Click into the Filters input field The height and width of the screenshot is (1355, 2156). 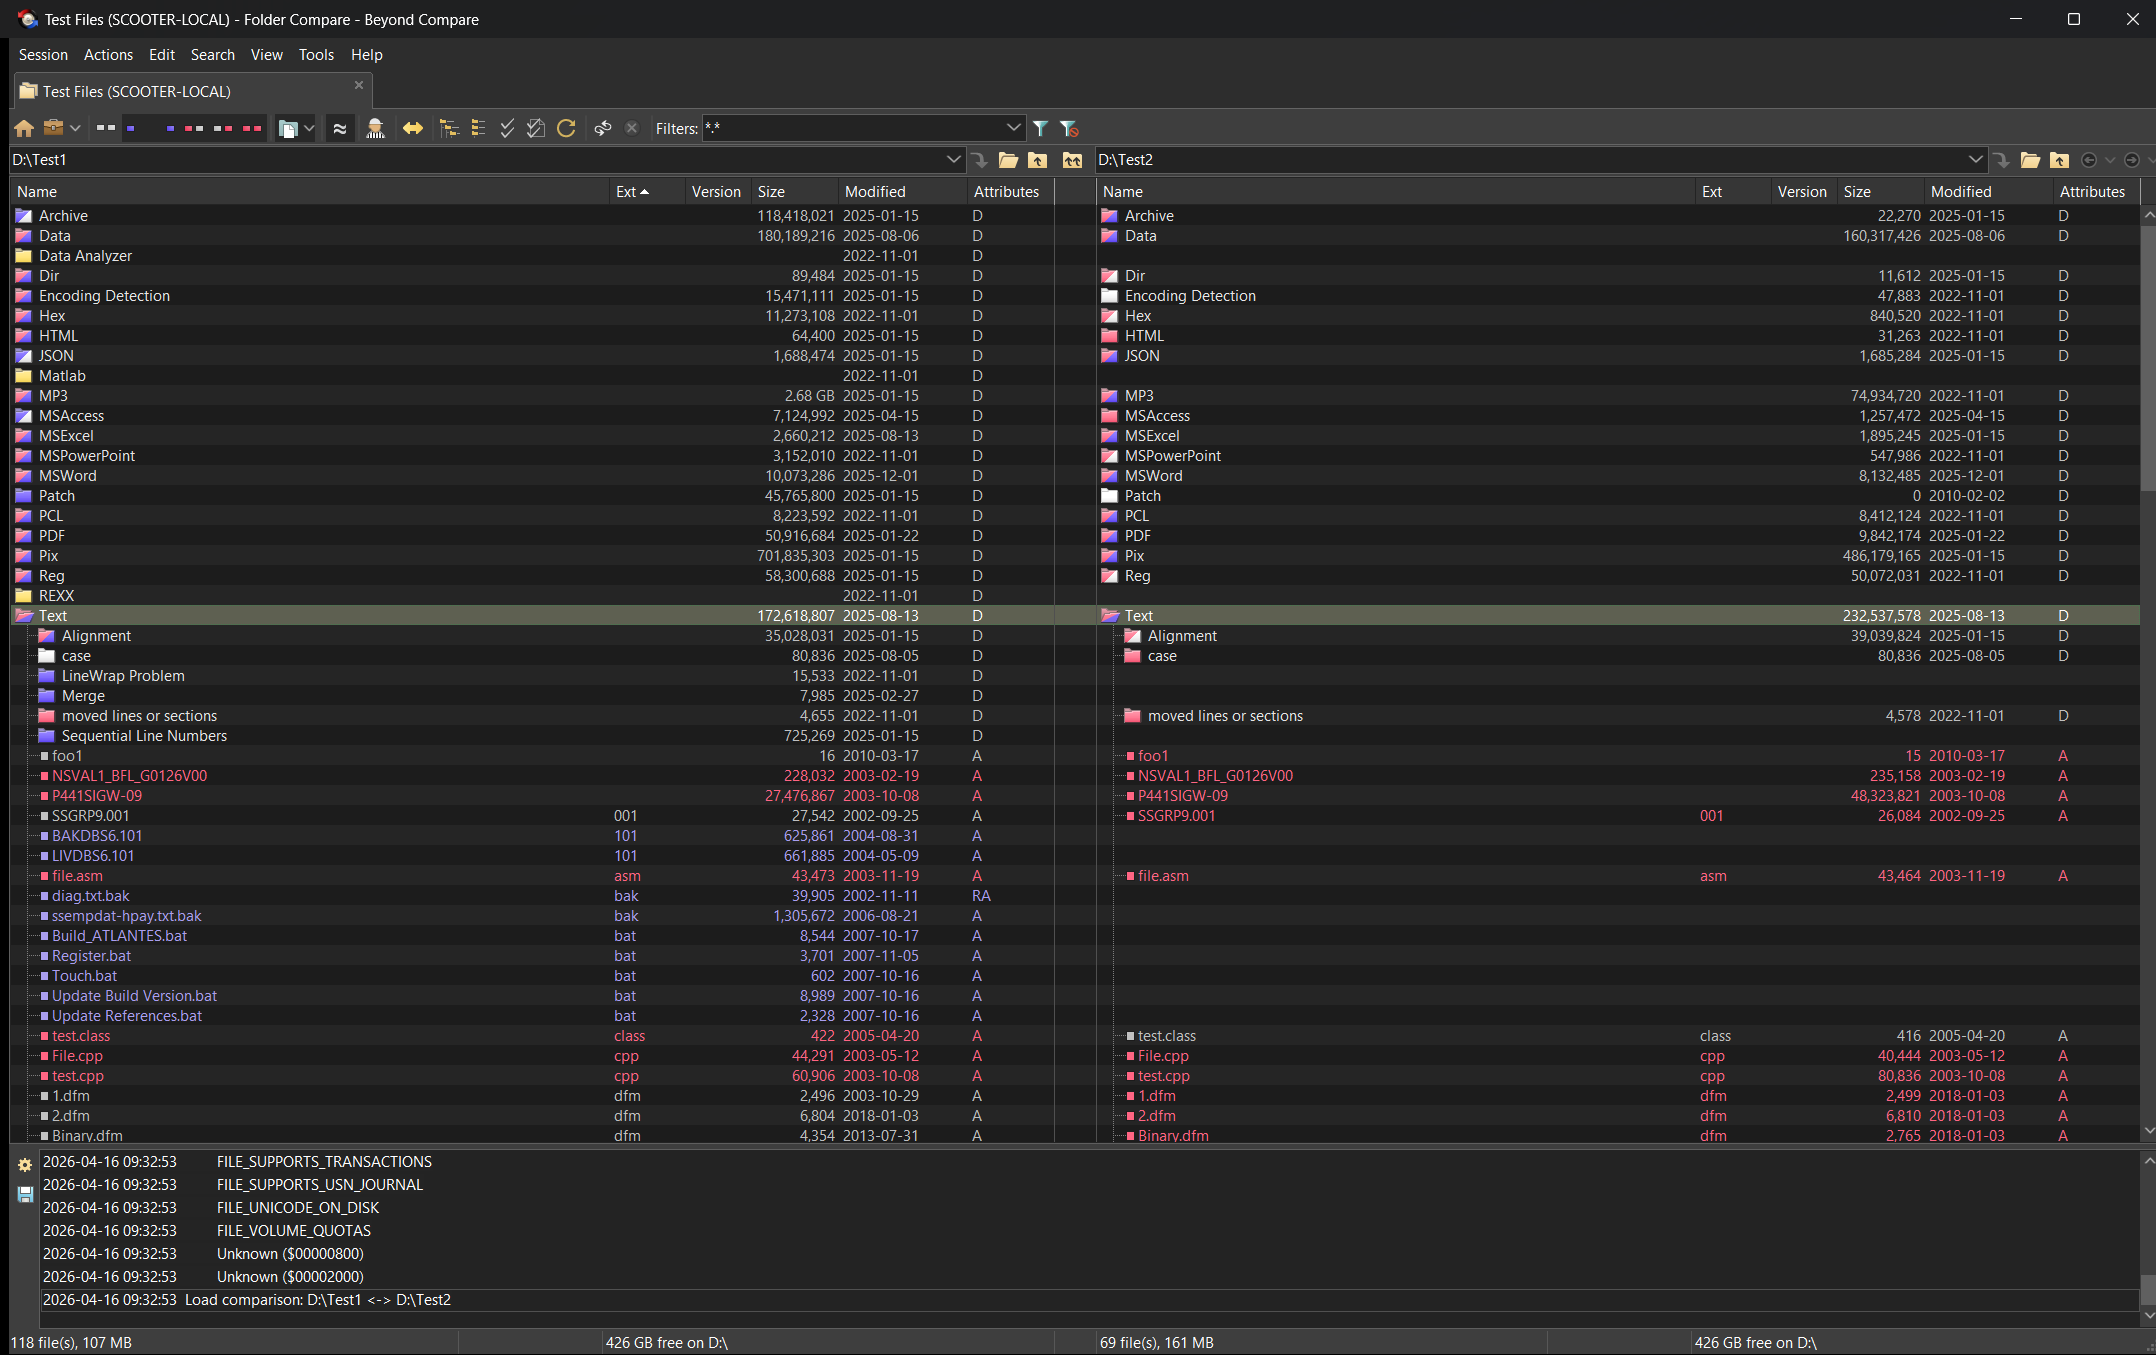click(x=852, y=128)
